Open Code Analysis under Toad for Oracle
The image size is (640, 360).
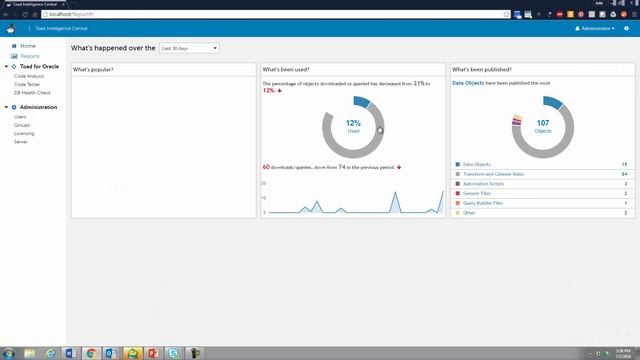[x=29, y=76]
